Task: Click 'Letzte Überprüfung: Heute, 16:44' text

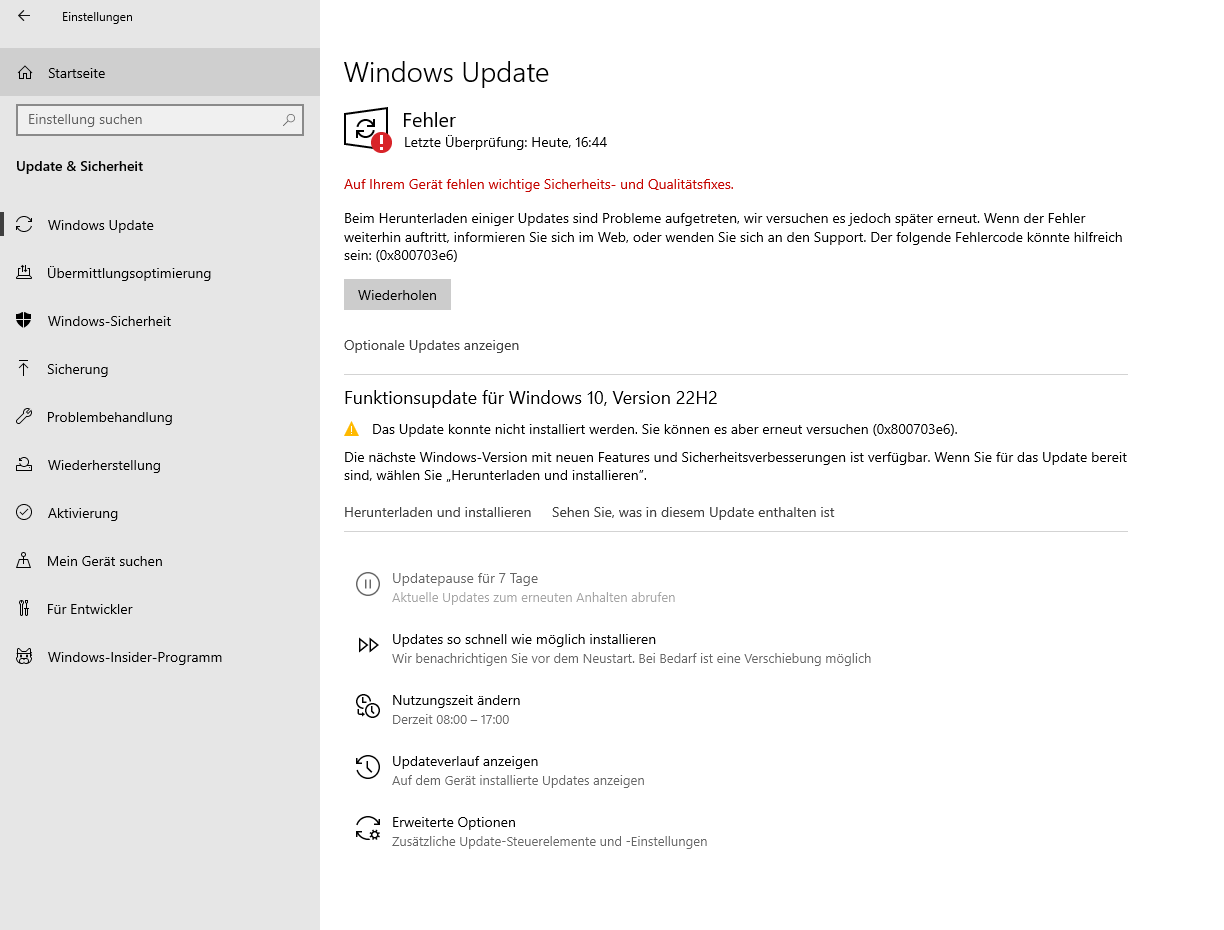Action: [x=505, y=142]
